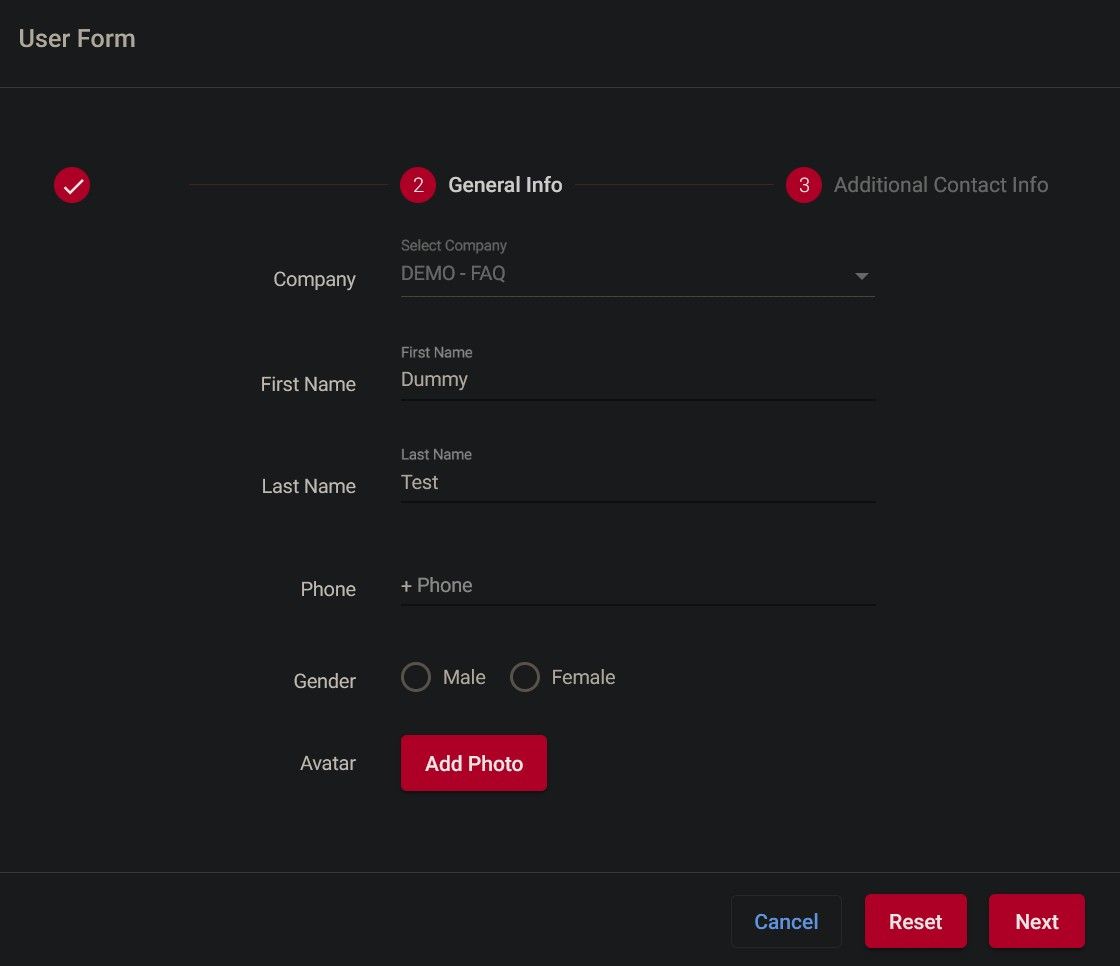Viewport: 1120px width, 966px height.
Task: Open the General Info step label
Action: (x=505, y=185)
